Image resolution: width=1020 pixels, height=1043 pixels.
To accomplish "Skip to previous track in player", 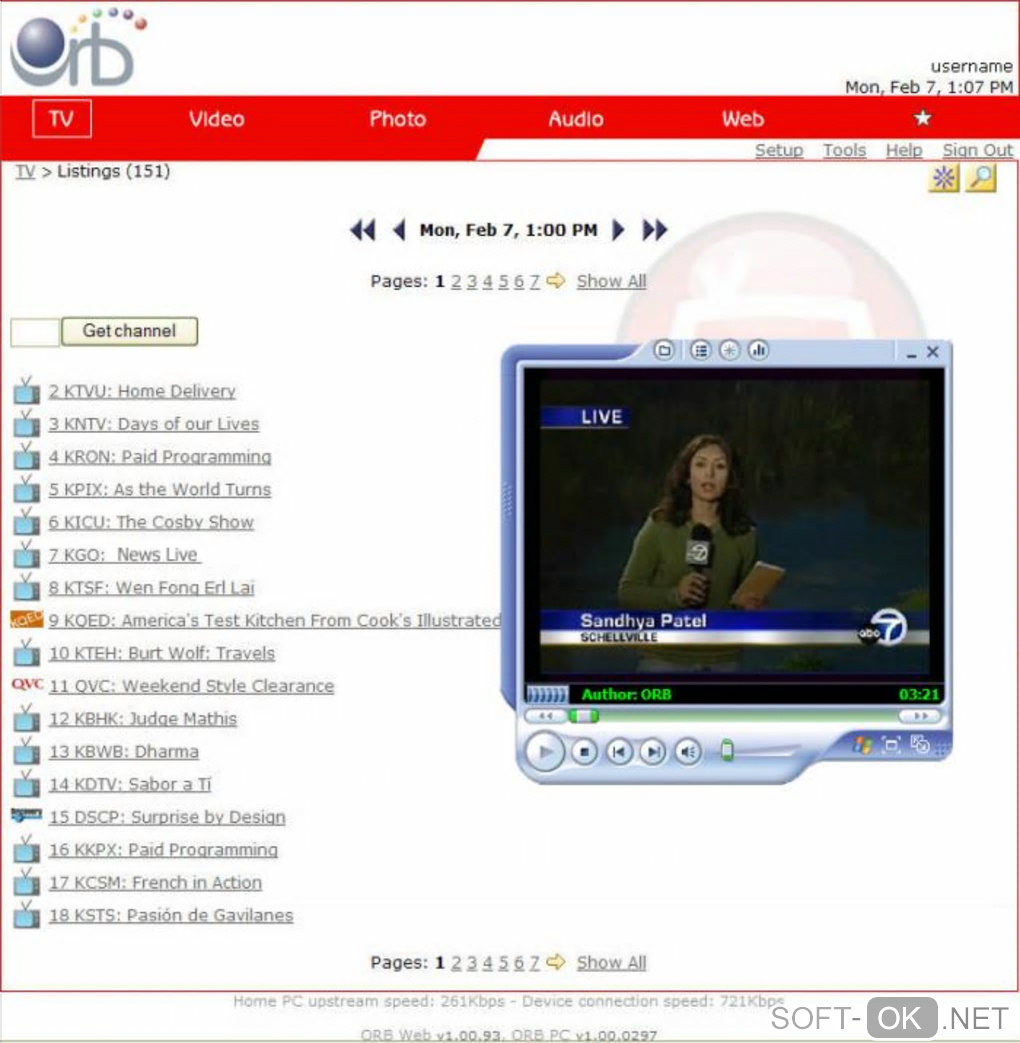I will (619, 752).
